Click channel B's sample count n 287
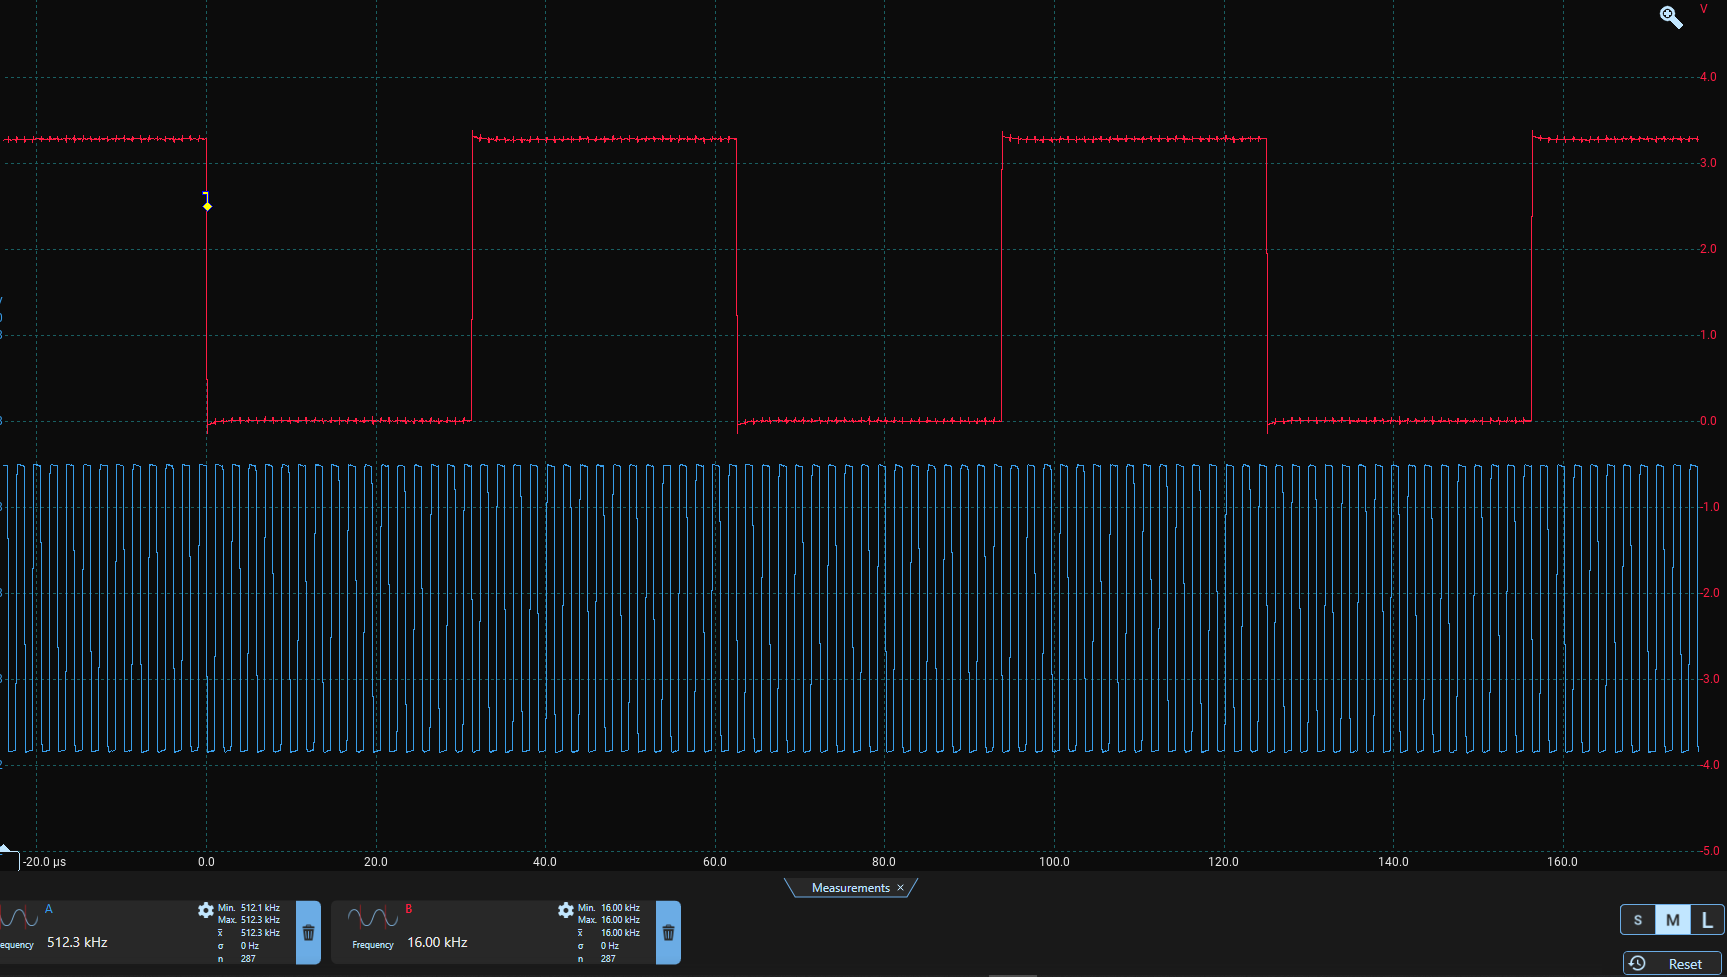 597,959
